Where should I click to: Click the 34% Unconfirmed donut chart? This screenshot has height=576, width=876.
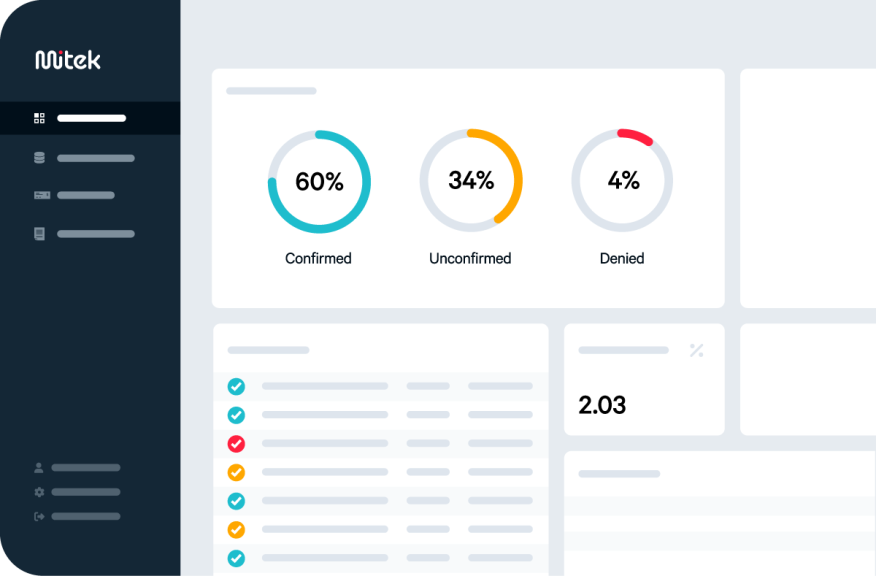pyautogui.click(x=471, y=180)
